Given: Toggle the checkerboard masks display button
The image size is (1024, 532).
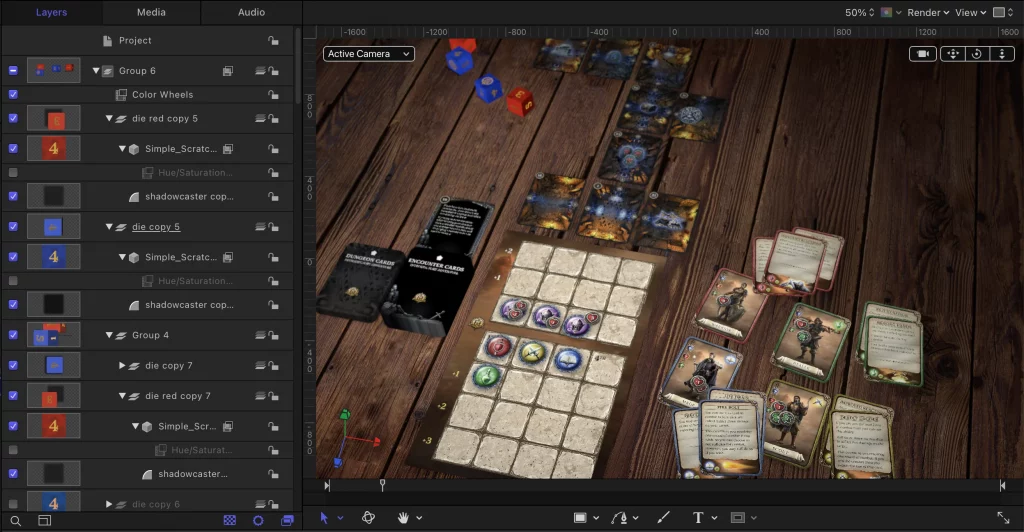Looking at the screenshot, I should point(230,520).
